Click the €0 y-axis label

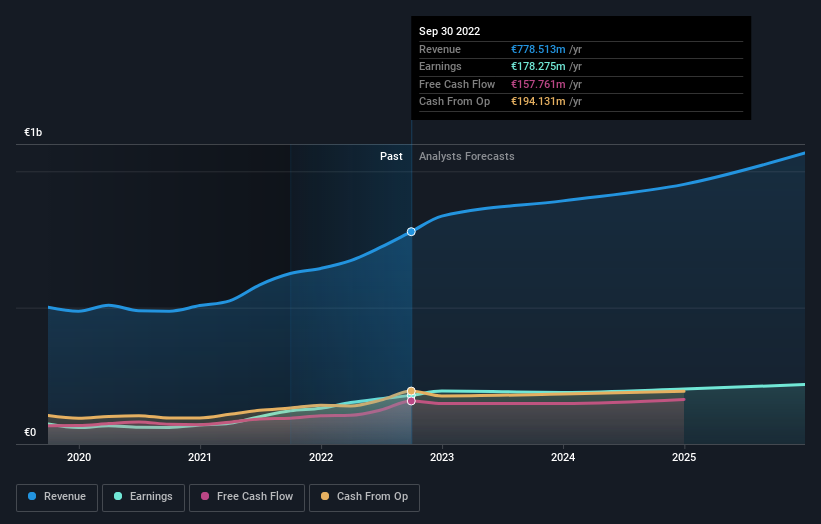[x=30, y=432]
